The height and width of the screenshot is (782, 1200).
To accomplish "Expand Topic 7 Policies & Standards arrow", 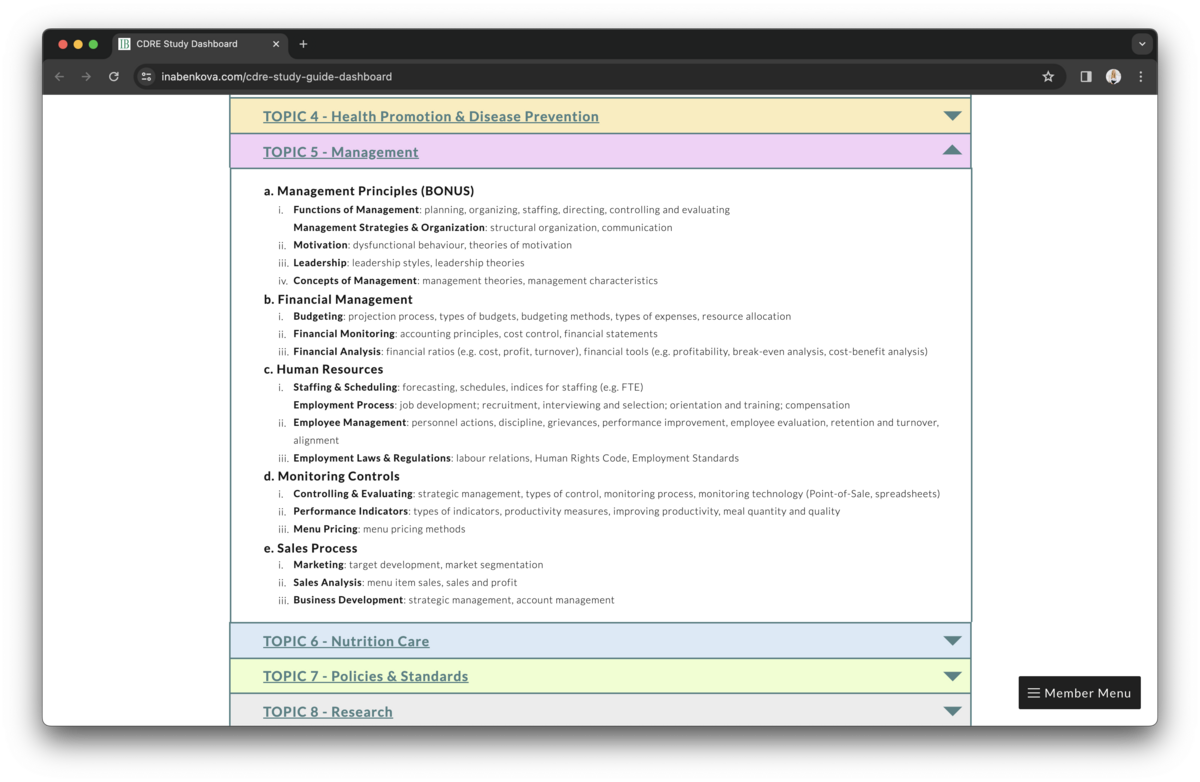I will click(952, 676).
